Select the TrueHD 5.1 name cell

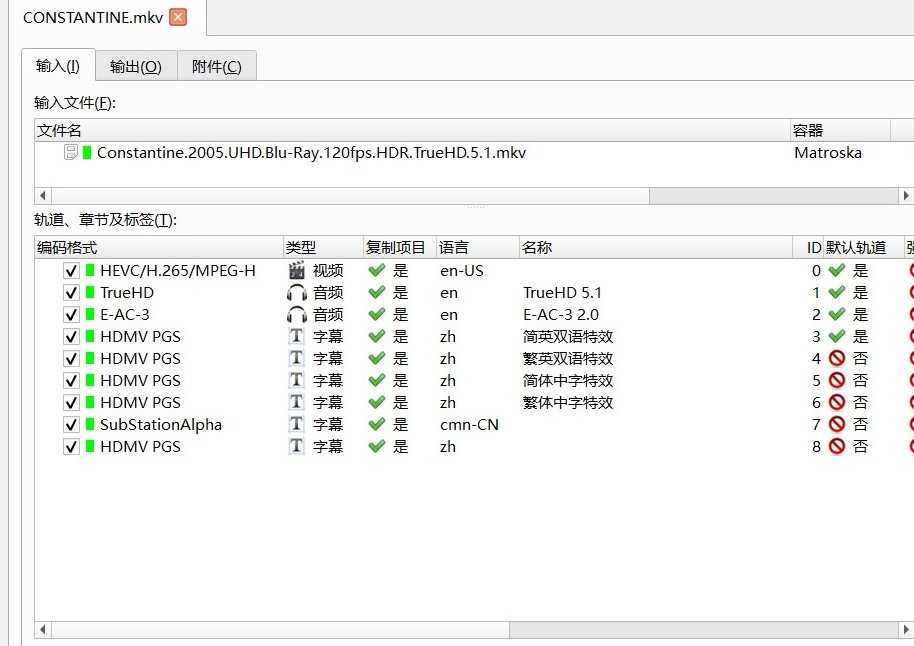562,293
